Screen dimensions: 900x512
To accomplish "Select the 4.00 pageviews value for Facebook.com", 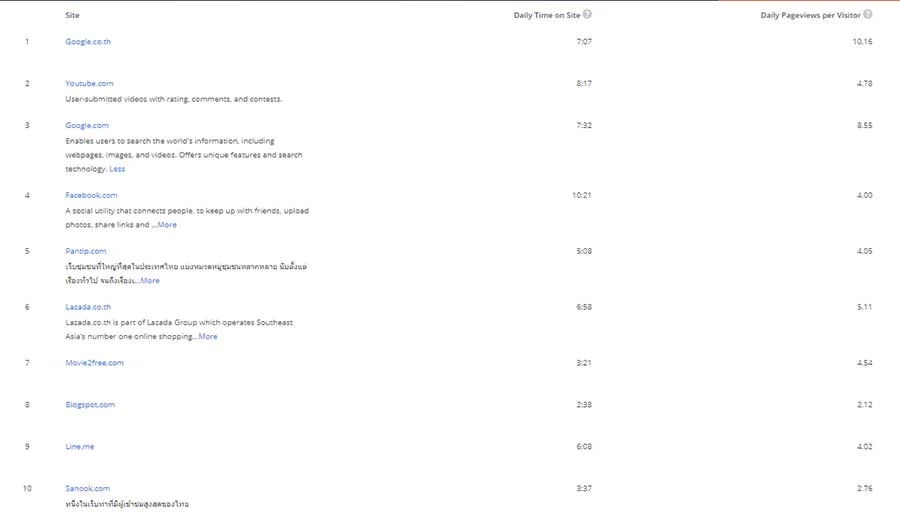I will tap(864, 195).
